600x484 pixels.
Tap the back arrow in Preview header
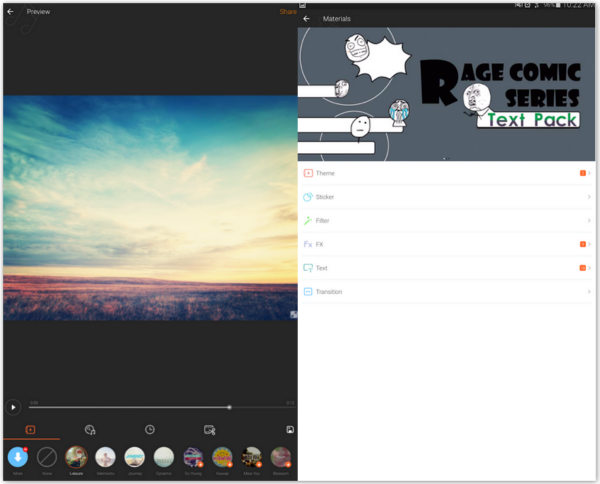click(x=10, y=12)
